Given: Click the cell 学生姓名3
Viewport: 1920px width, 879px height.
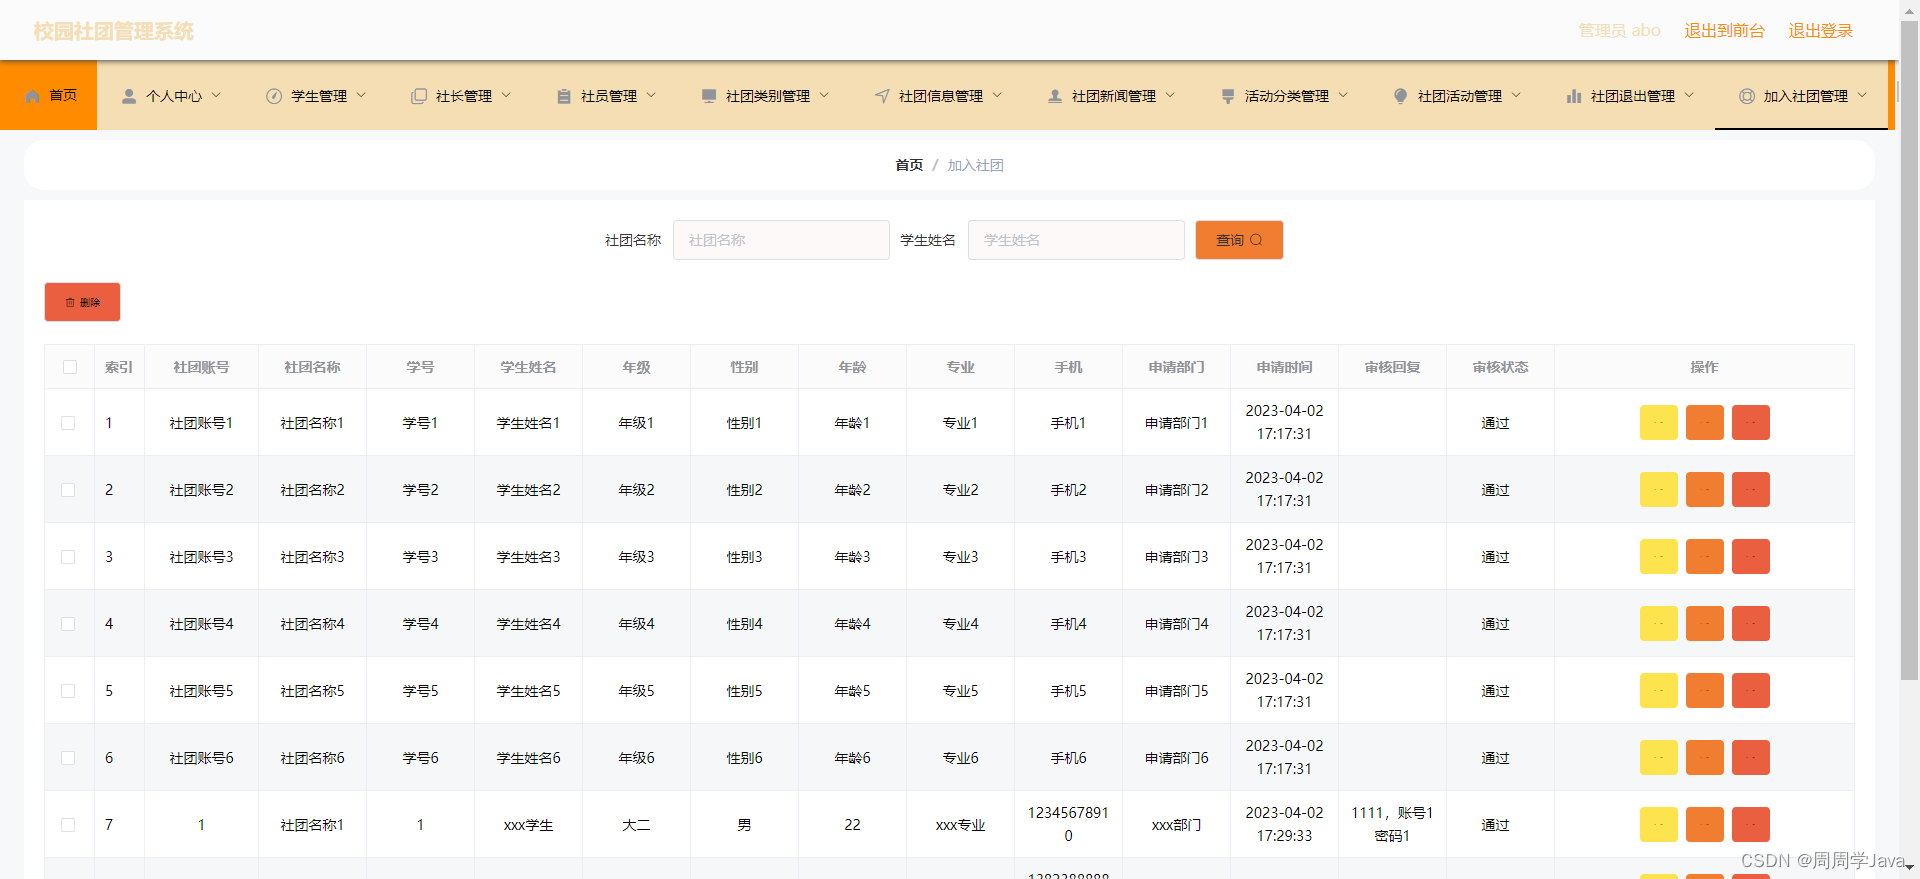Looking at the screenshot, I should point(528,557).
